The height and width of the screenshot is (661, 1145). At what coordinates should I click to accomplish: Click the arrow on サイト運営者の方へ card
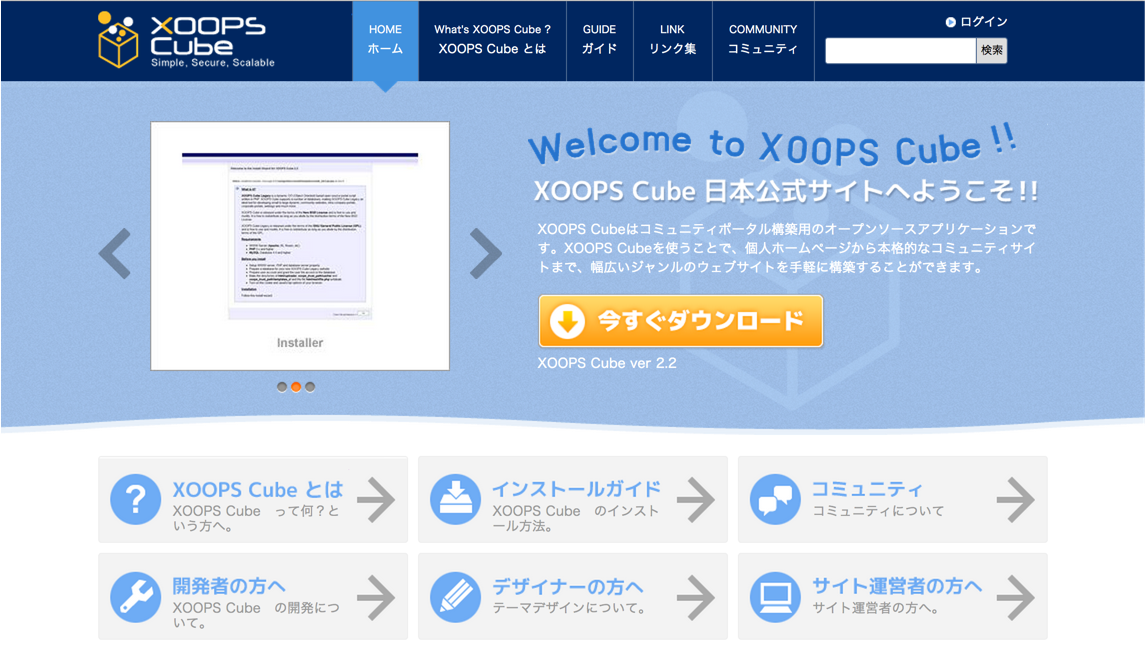(1016, 597)
